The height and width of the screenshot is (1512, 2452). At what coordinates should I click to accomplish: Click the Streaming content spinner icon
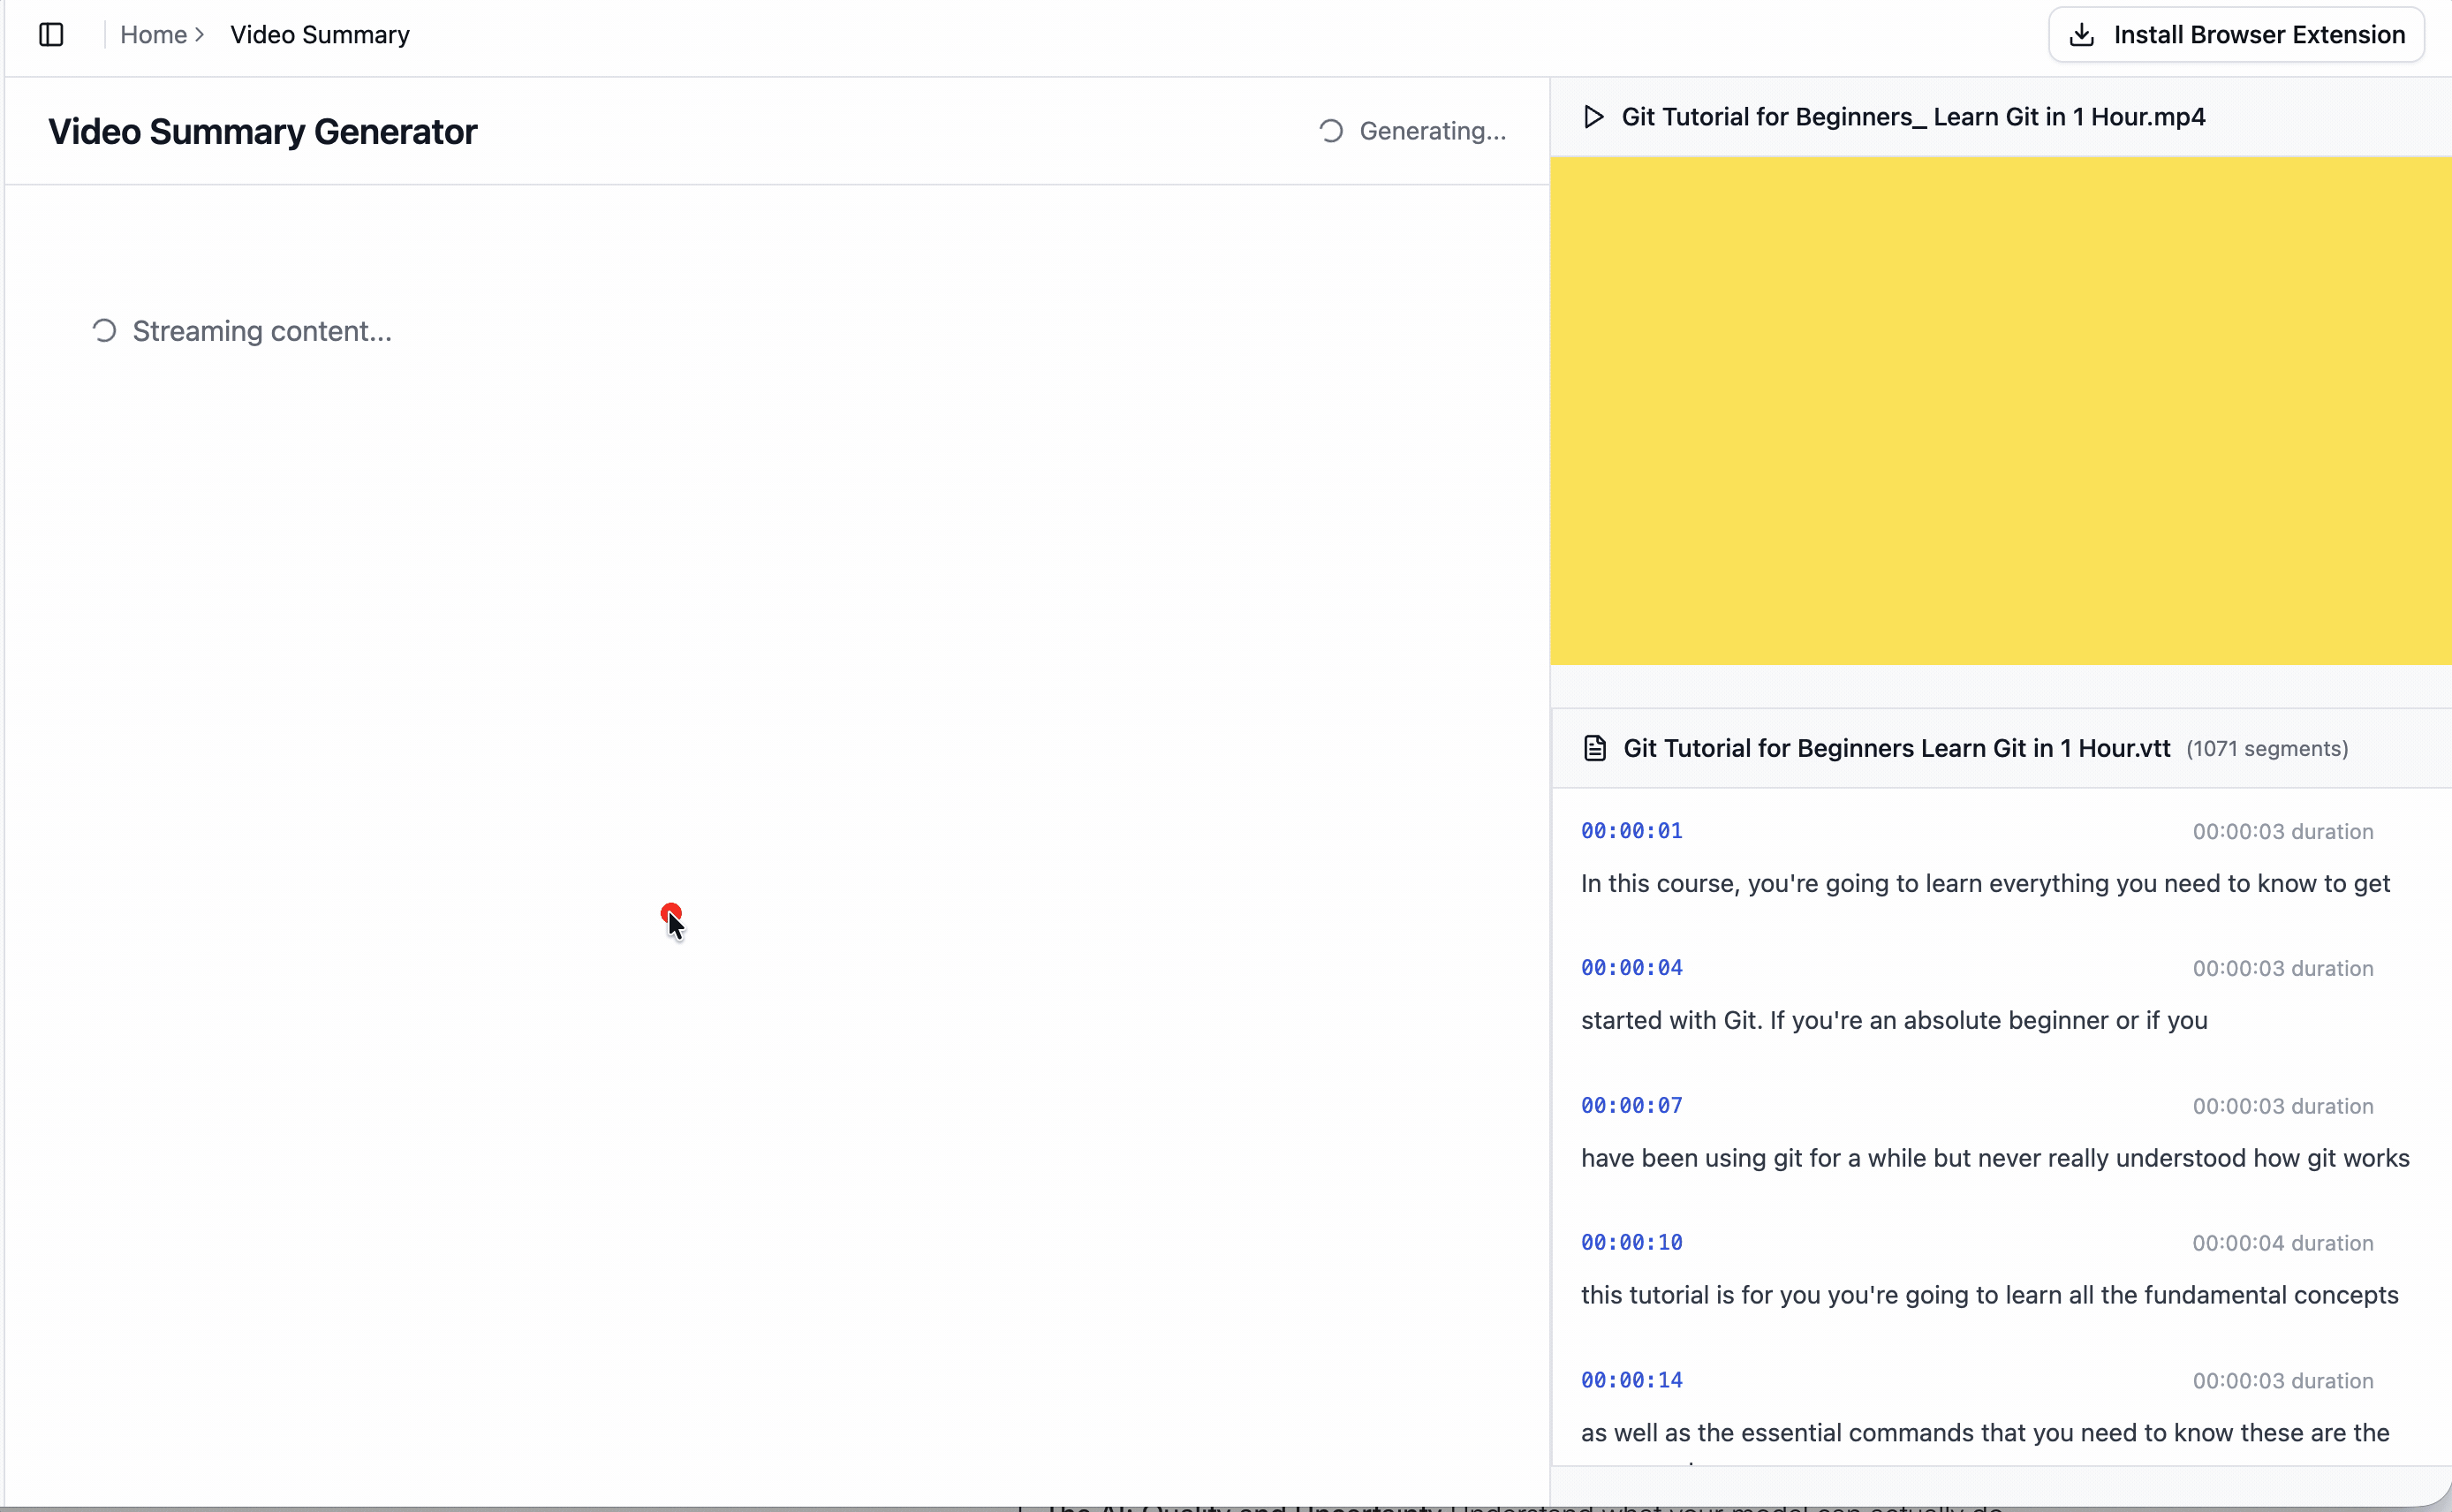point(103,330)
